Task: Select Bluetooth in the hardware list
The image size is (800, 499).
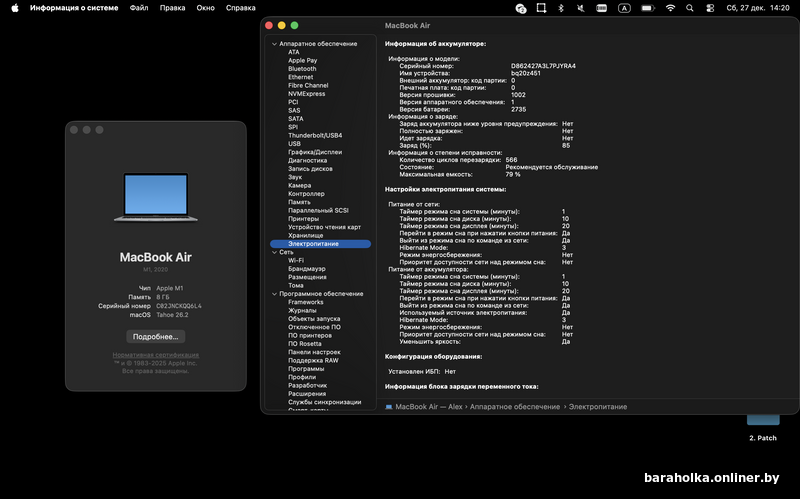Action: [302, 69]
